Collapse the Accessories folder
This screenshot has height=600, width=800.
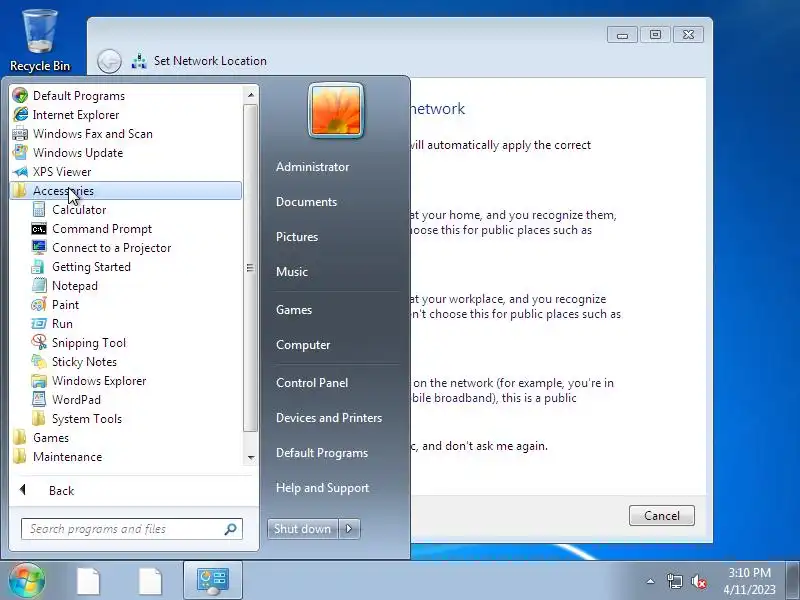126,190
